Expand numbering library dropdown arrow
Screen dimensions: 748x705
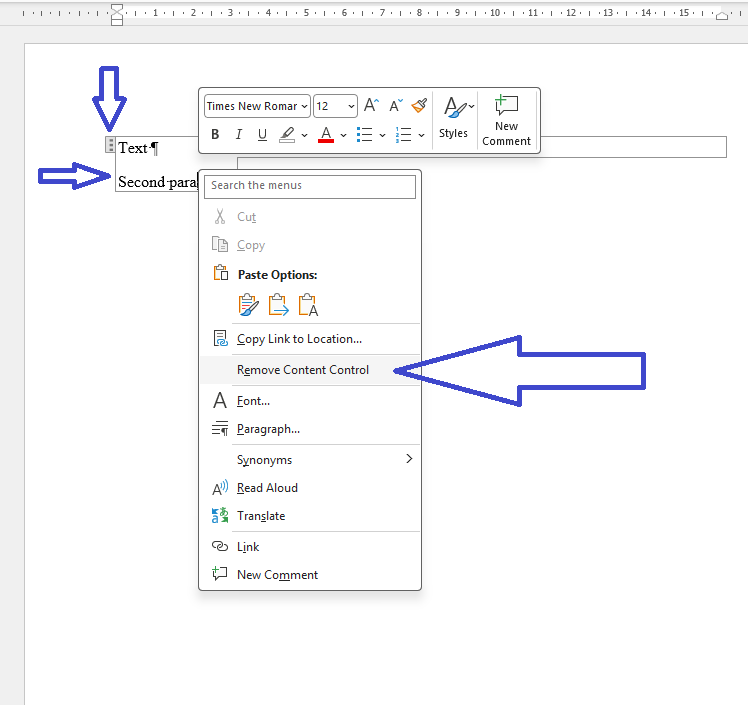421,135
